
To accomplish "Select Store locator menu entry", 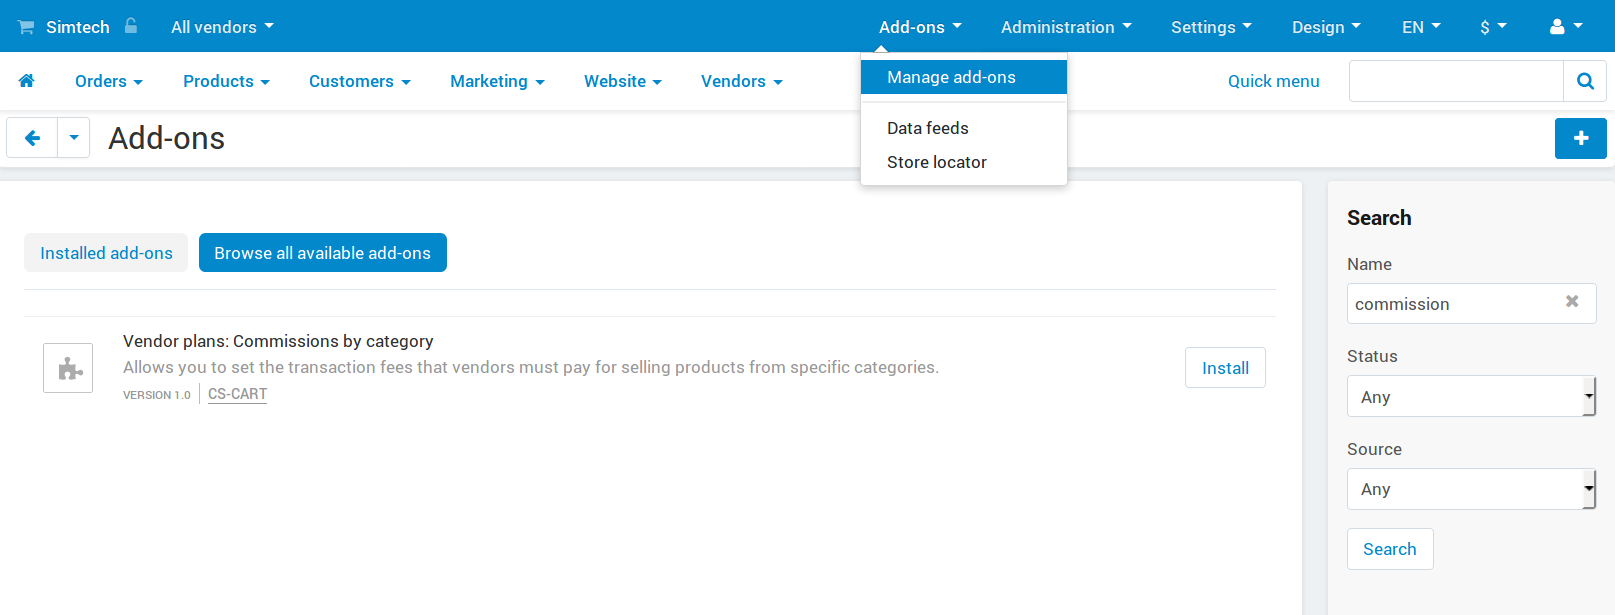I will [x=964, y=162].
